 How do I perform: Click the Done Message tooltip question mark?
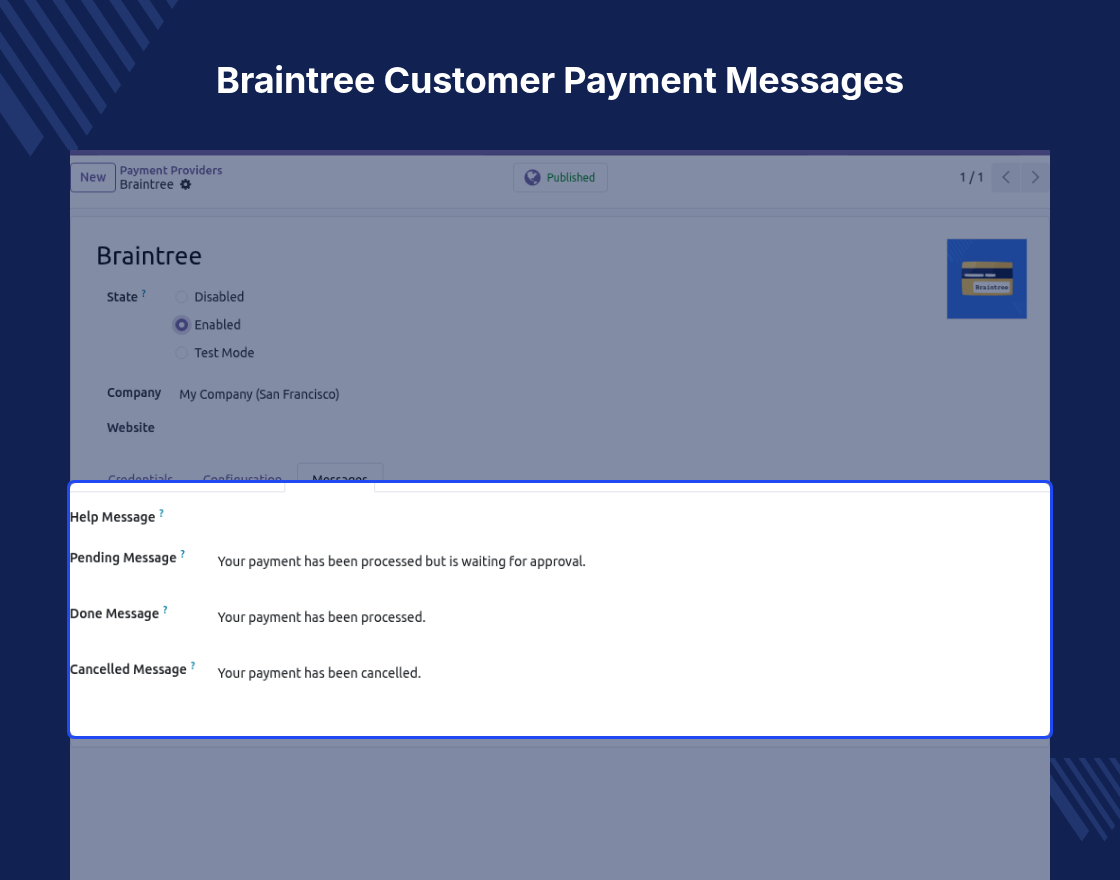[165, 610]
